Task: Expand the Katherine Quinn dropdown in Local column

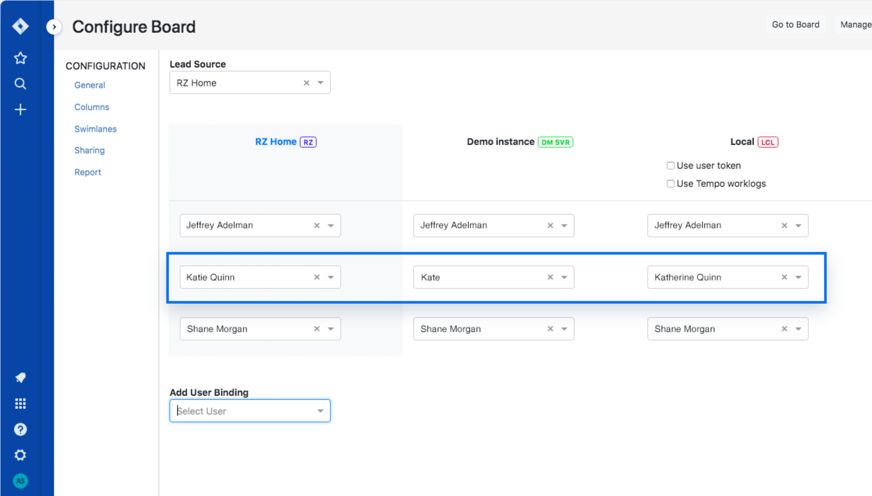Action: click(x=798, y=277)
